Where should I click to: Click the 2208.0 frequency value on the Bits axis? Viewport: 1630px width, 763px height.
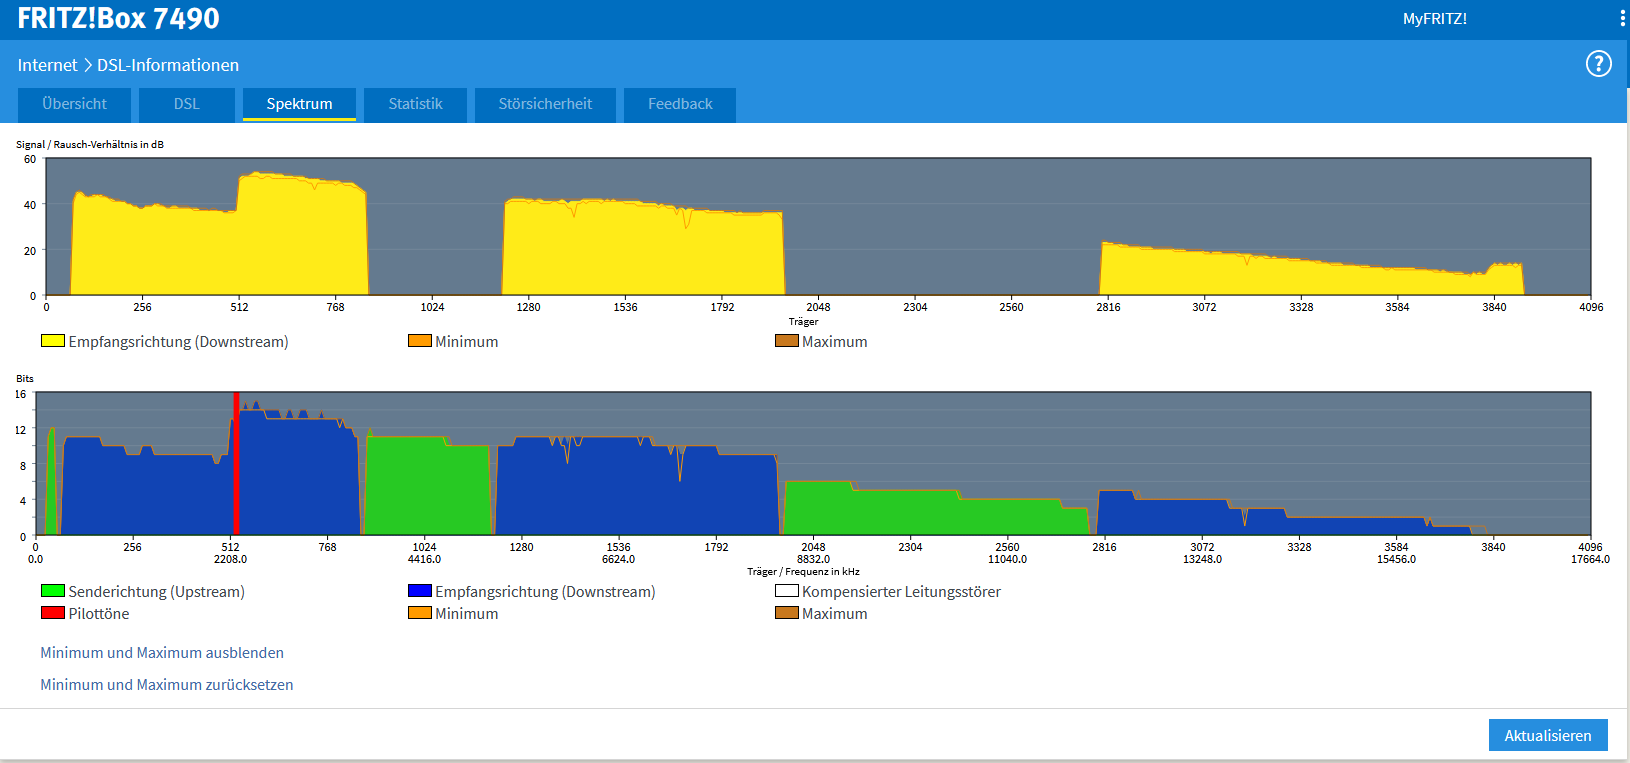230,559
